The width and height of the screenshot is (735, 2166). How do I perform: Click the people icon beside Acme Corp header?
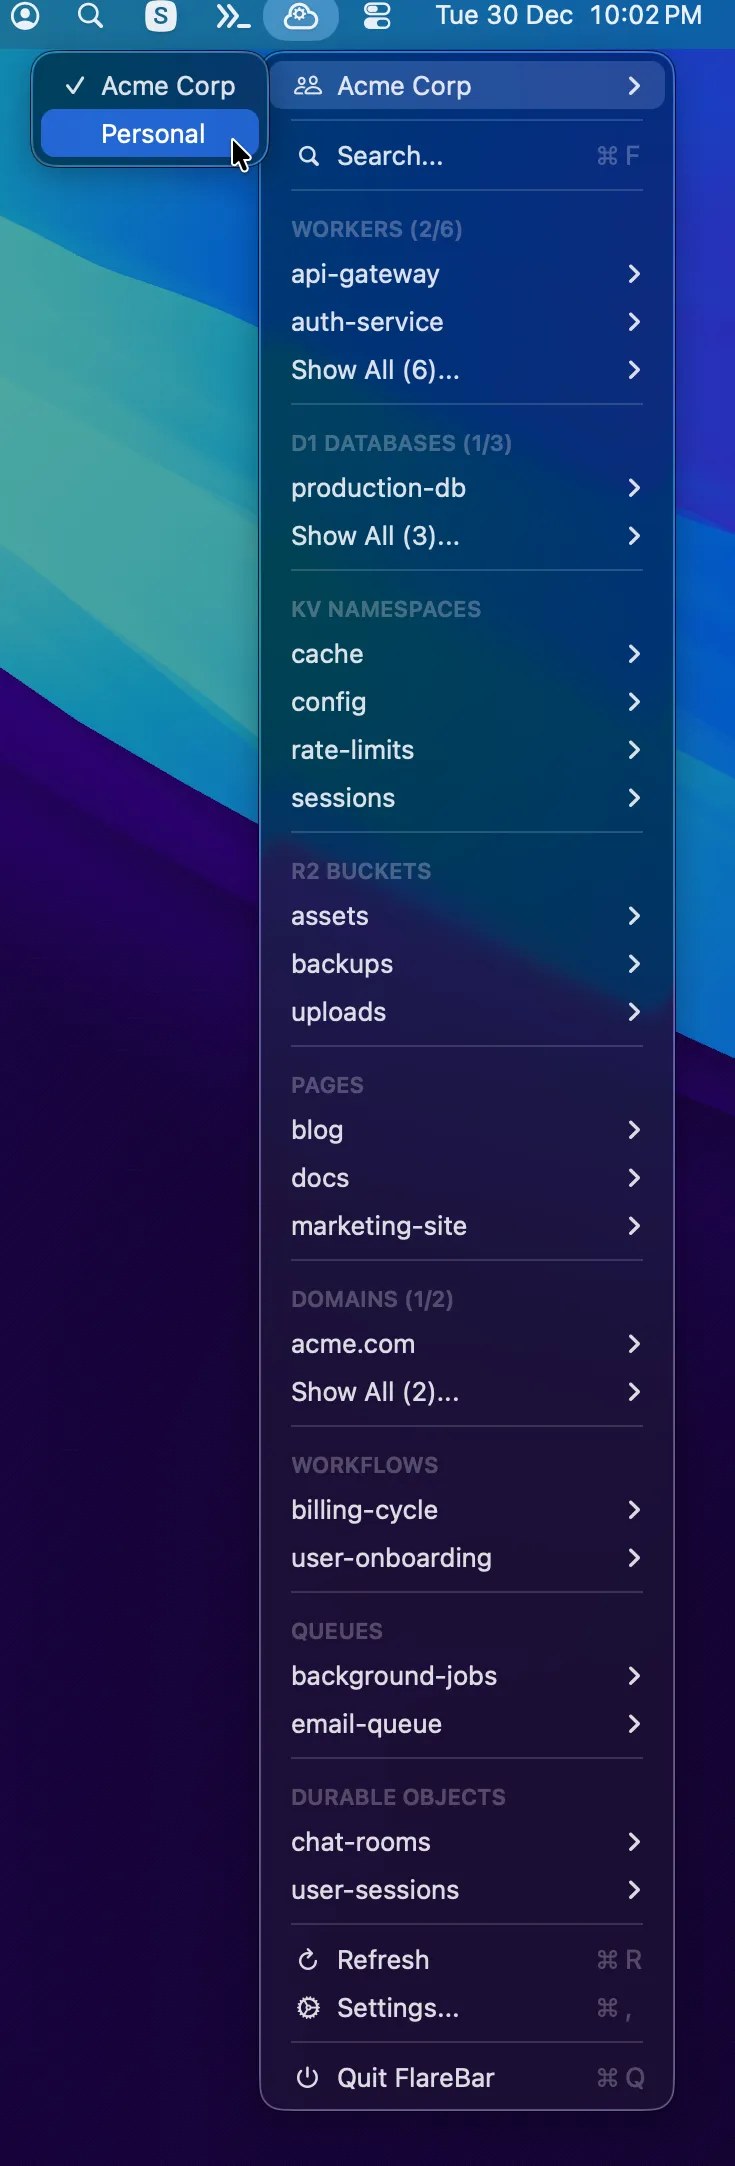pos(308,85)
